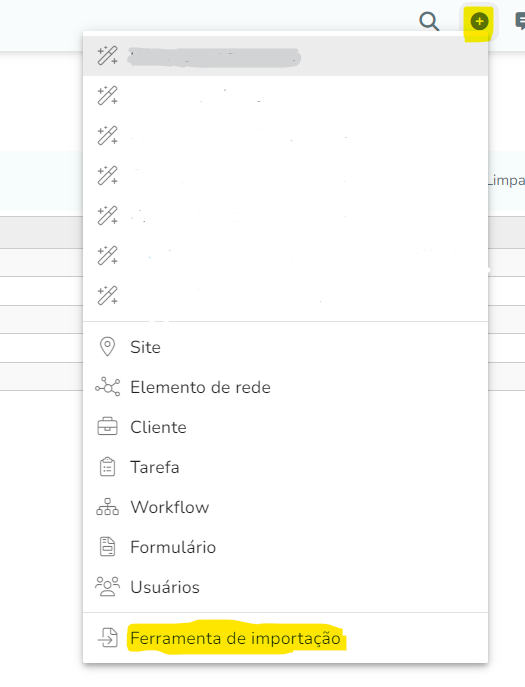
Task: Open the chat bubble icon beside plus
Action: pos(520,21)
